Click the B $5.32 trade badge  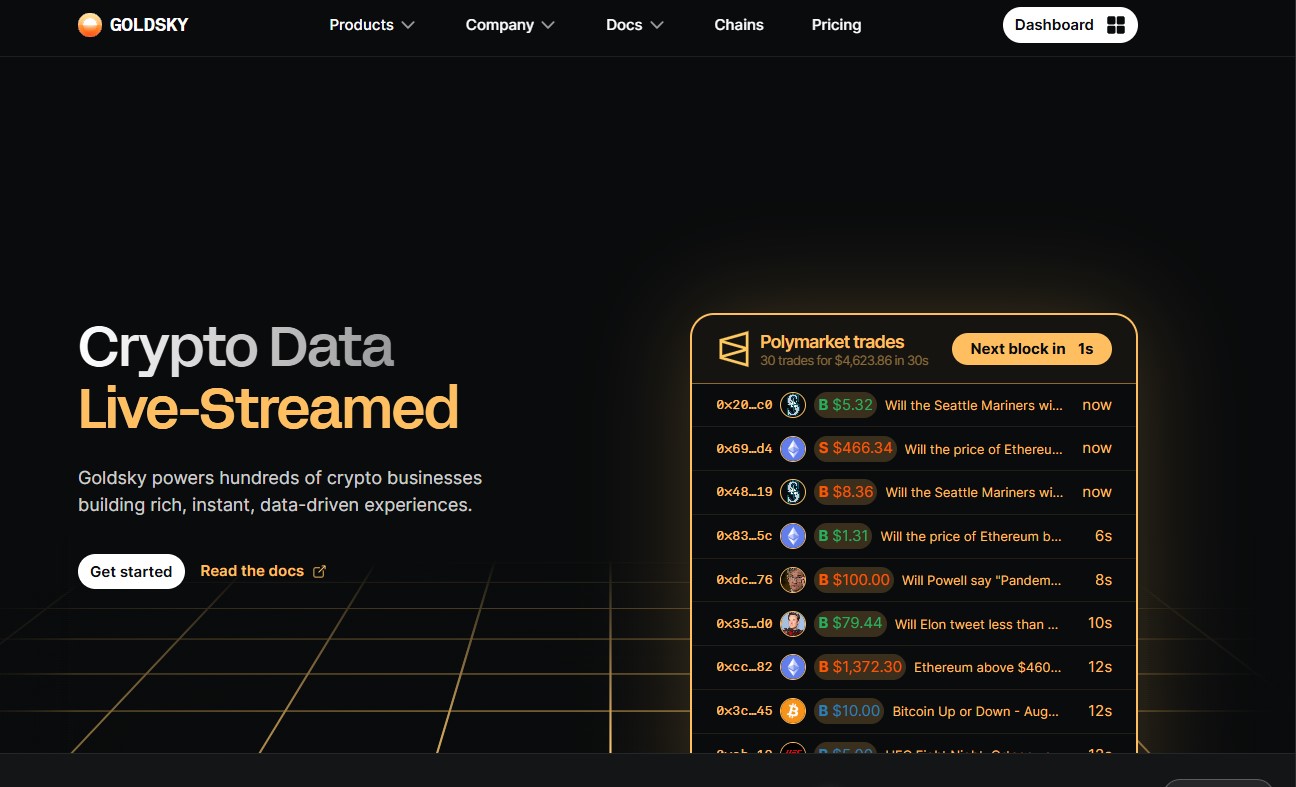point(846,405)
